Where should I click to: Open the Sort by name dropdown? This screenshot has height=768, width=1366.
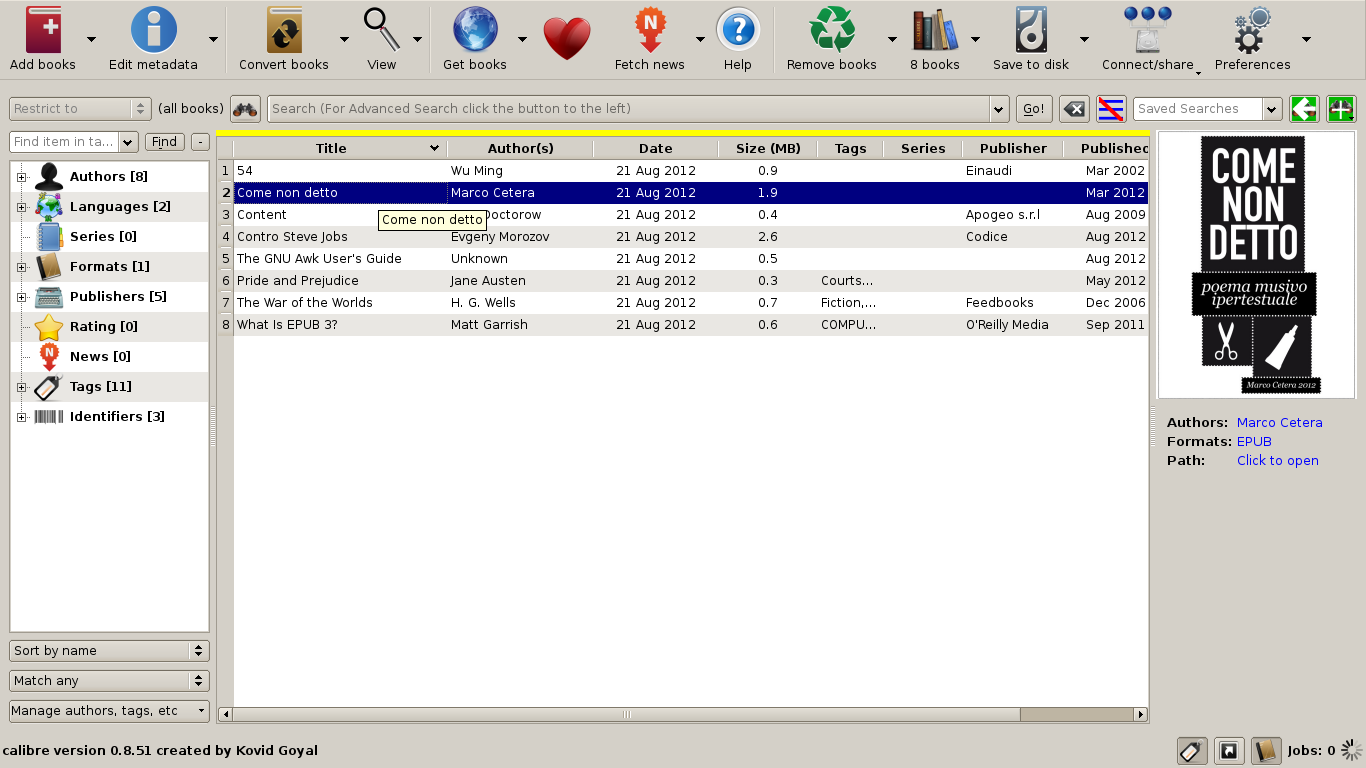[109, 651]
